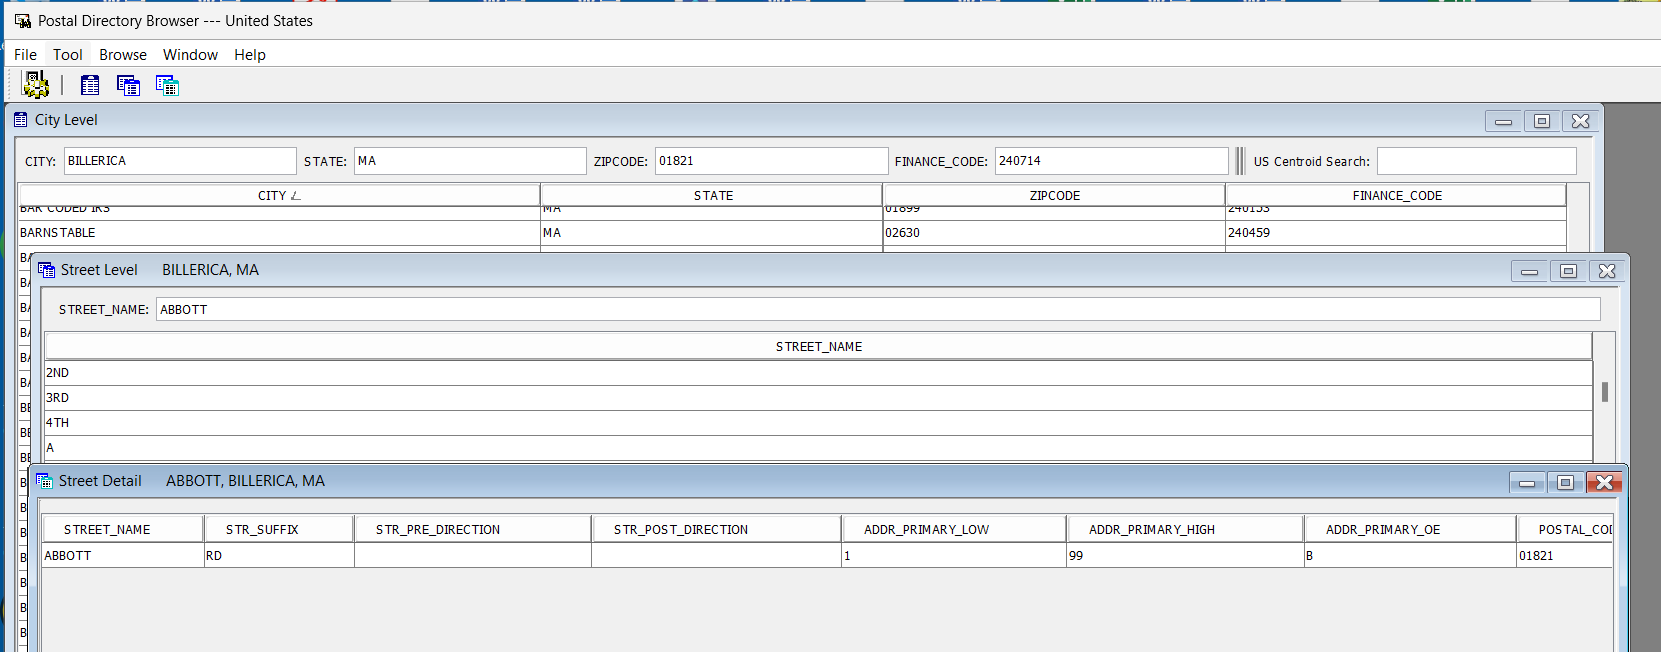The image size is (1661, 652).
Task: Click STREET_NAME column header in Street Detail
Action: (123, 529)
